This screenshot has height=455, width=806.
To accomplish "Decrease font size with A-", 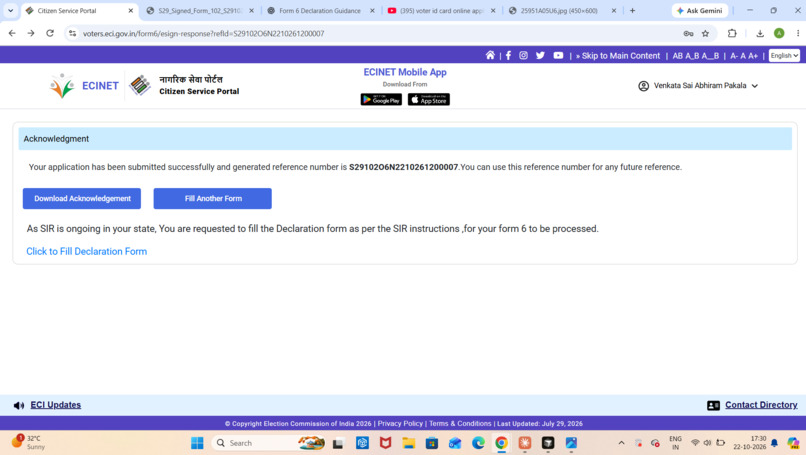I will [x=734, y=56].
